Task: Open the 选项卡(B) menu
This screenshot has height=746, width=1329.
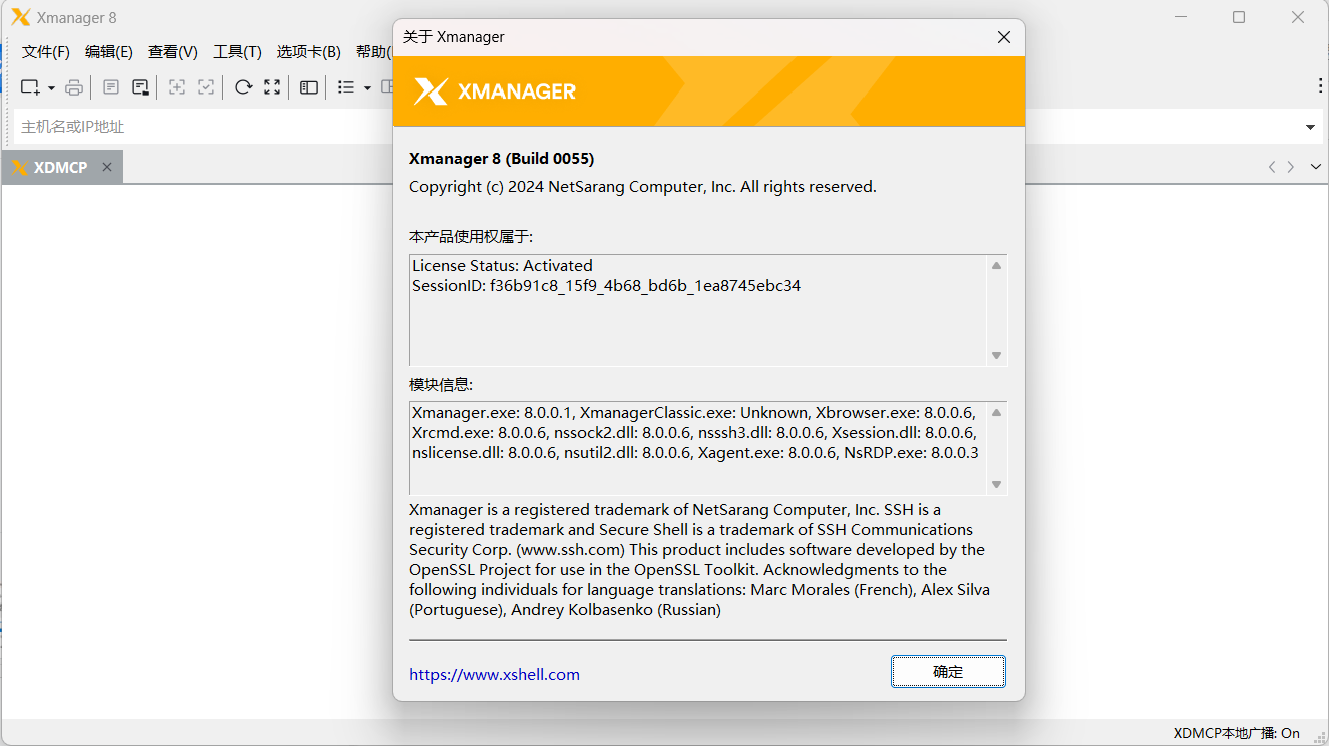Action: (309, 52)
